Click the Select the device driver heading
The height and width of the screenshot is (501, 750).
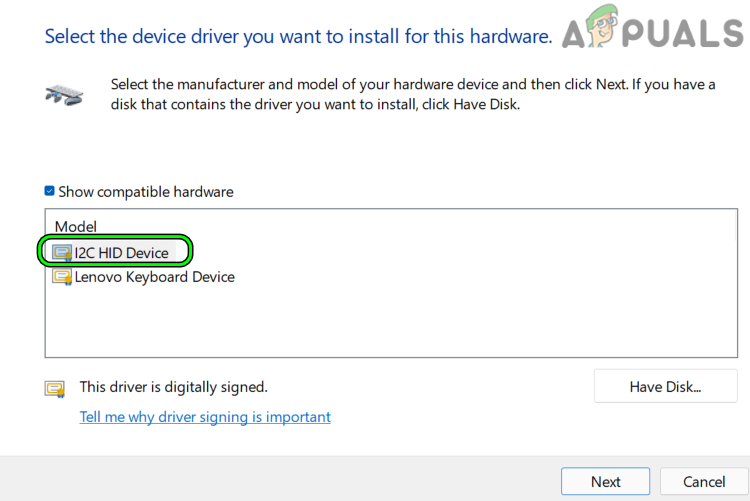[x=298, y=37]
